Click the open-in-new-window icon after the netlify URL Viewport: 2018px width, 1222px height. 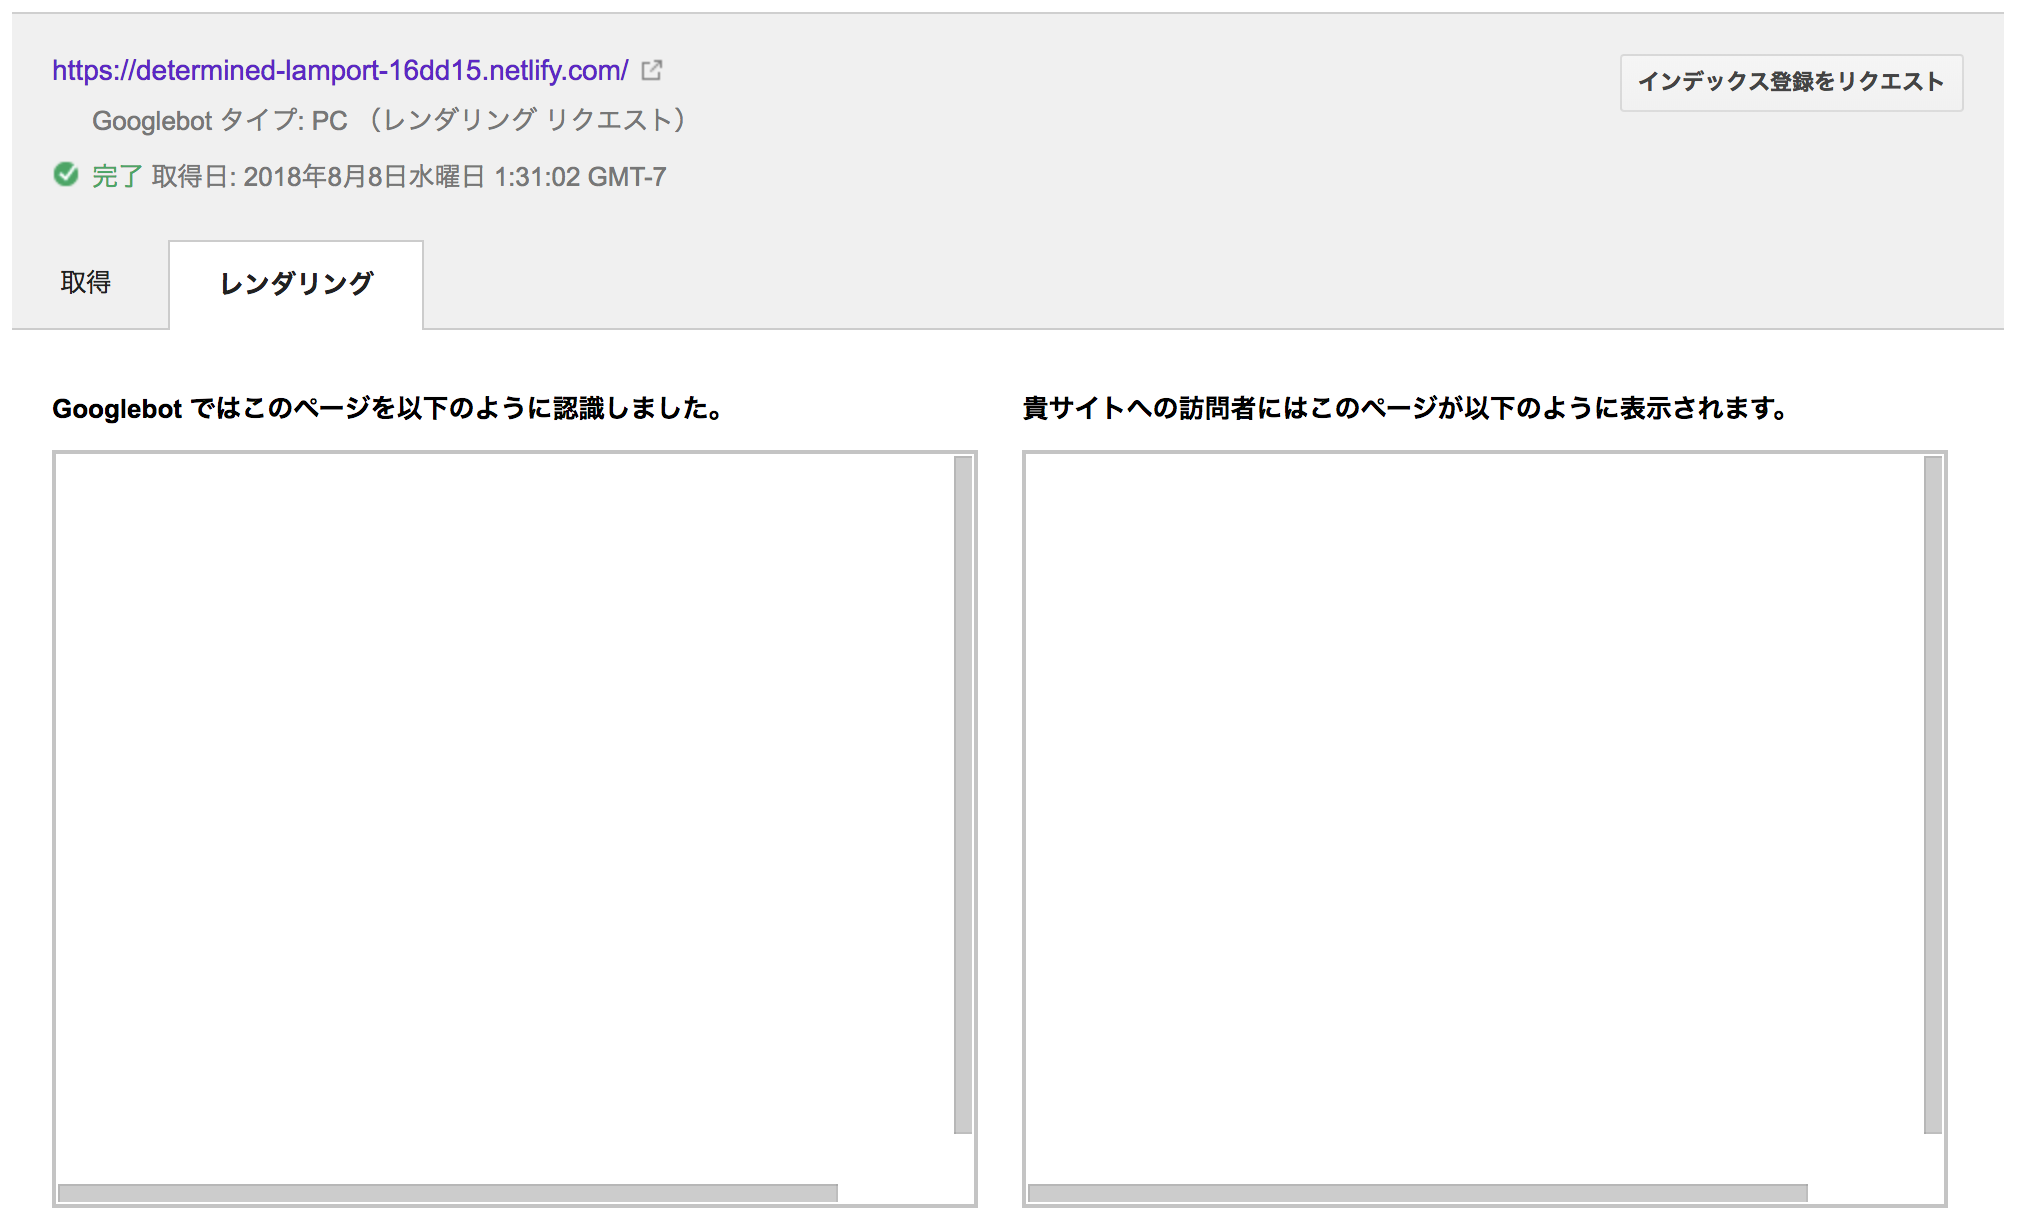coord(652,70)
